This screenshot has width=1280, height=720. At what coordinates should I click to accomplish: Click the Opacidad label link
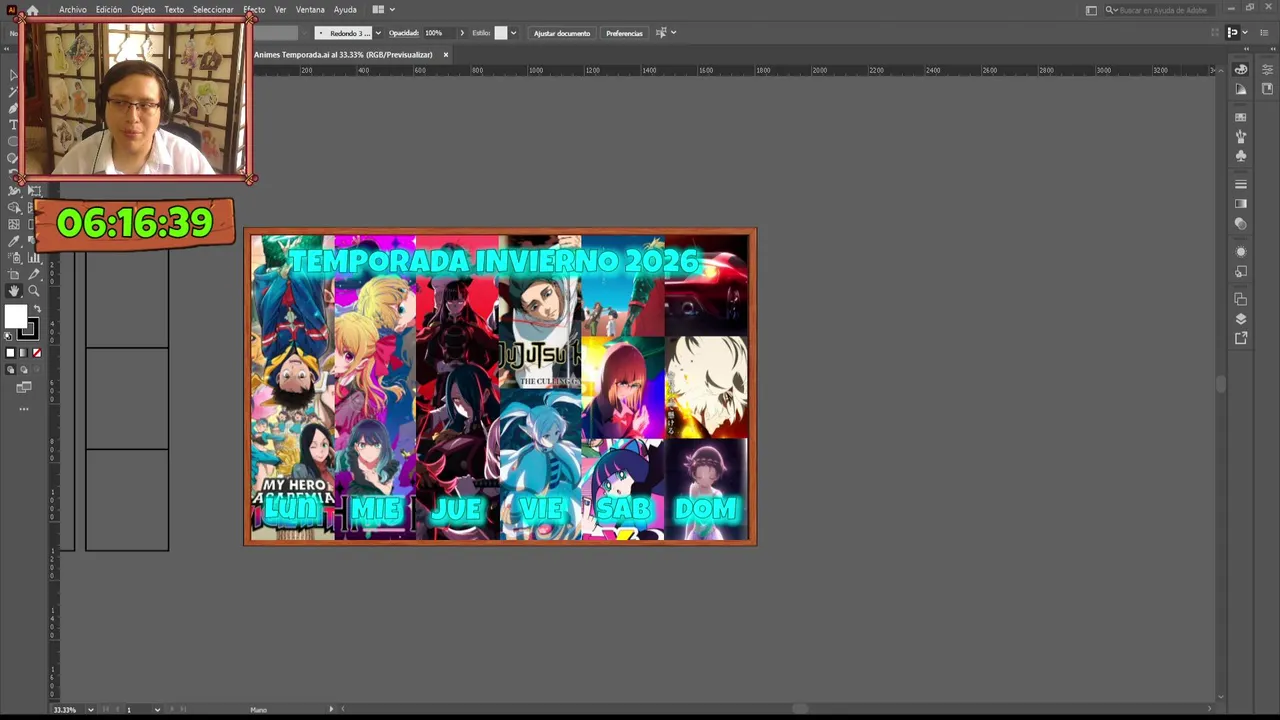[x=404, y=33]
